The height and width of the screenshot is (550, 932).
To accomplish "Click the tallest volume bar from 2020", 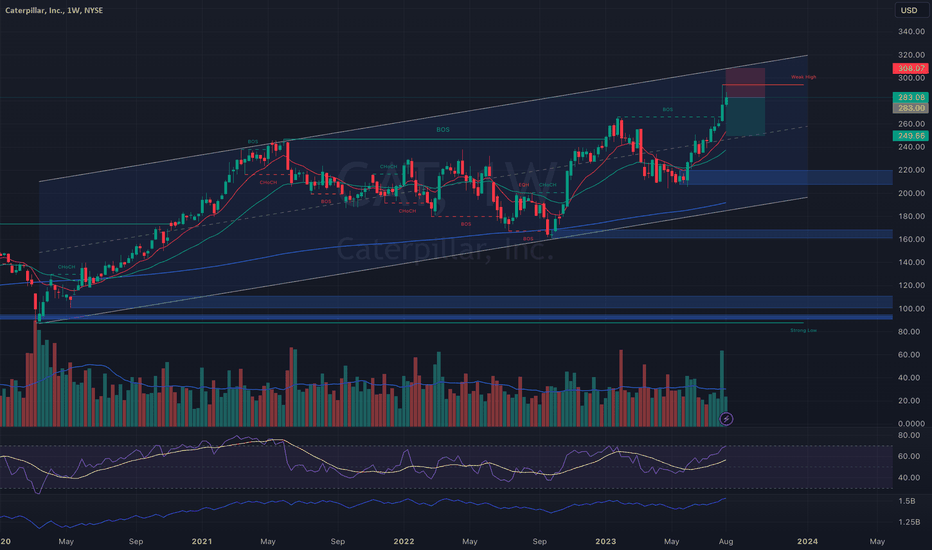I will [x=35, y=374].
